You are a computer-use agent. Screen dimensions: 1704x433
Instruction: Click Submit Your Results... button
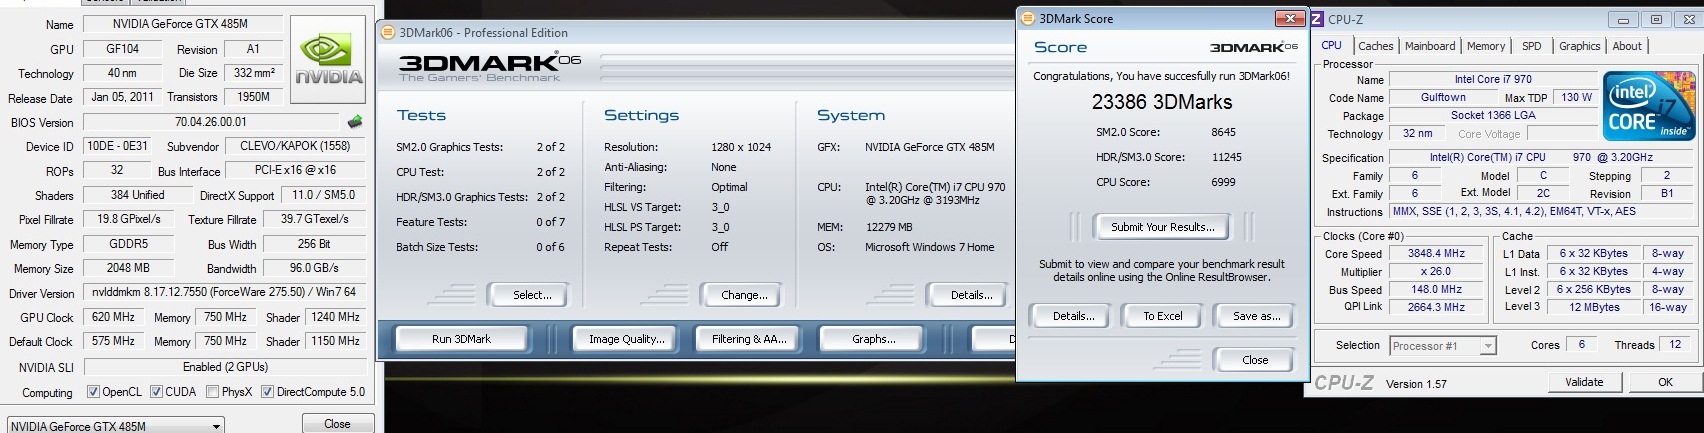tap(1162, 227)
